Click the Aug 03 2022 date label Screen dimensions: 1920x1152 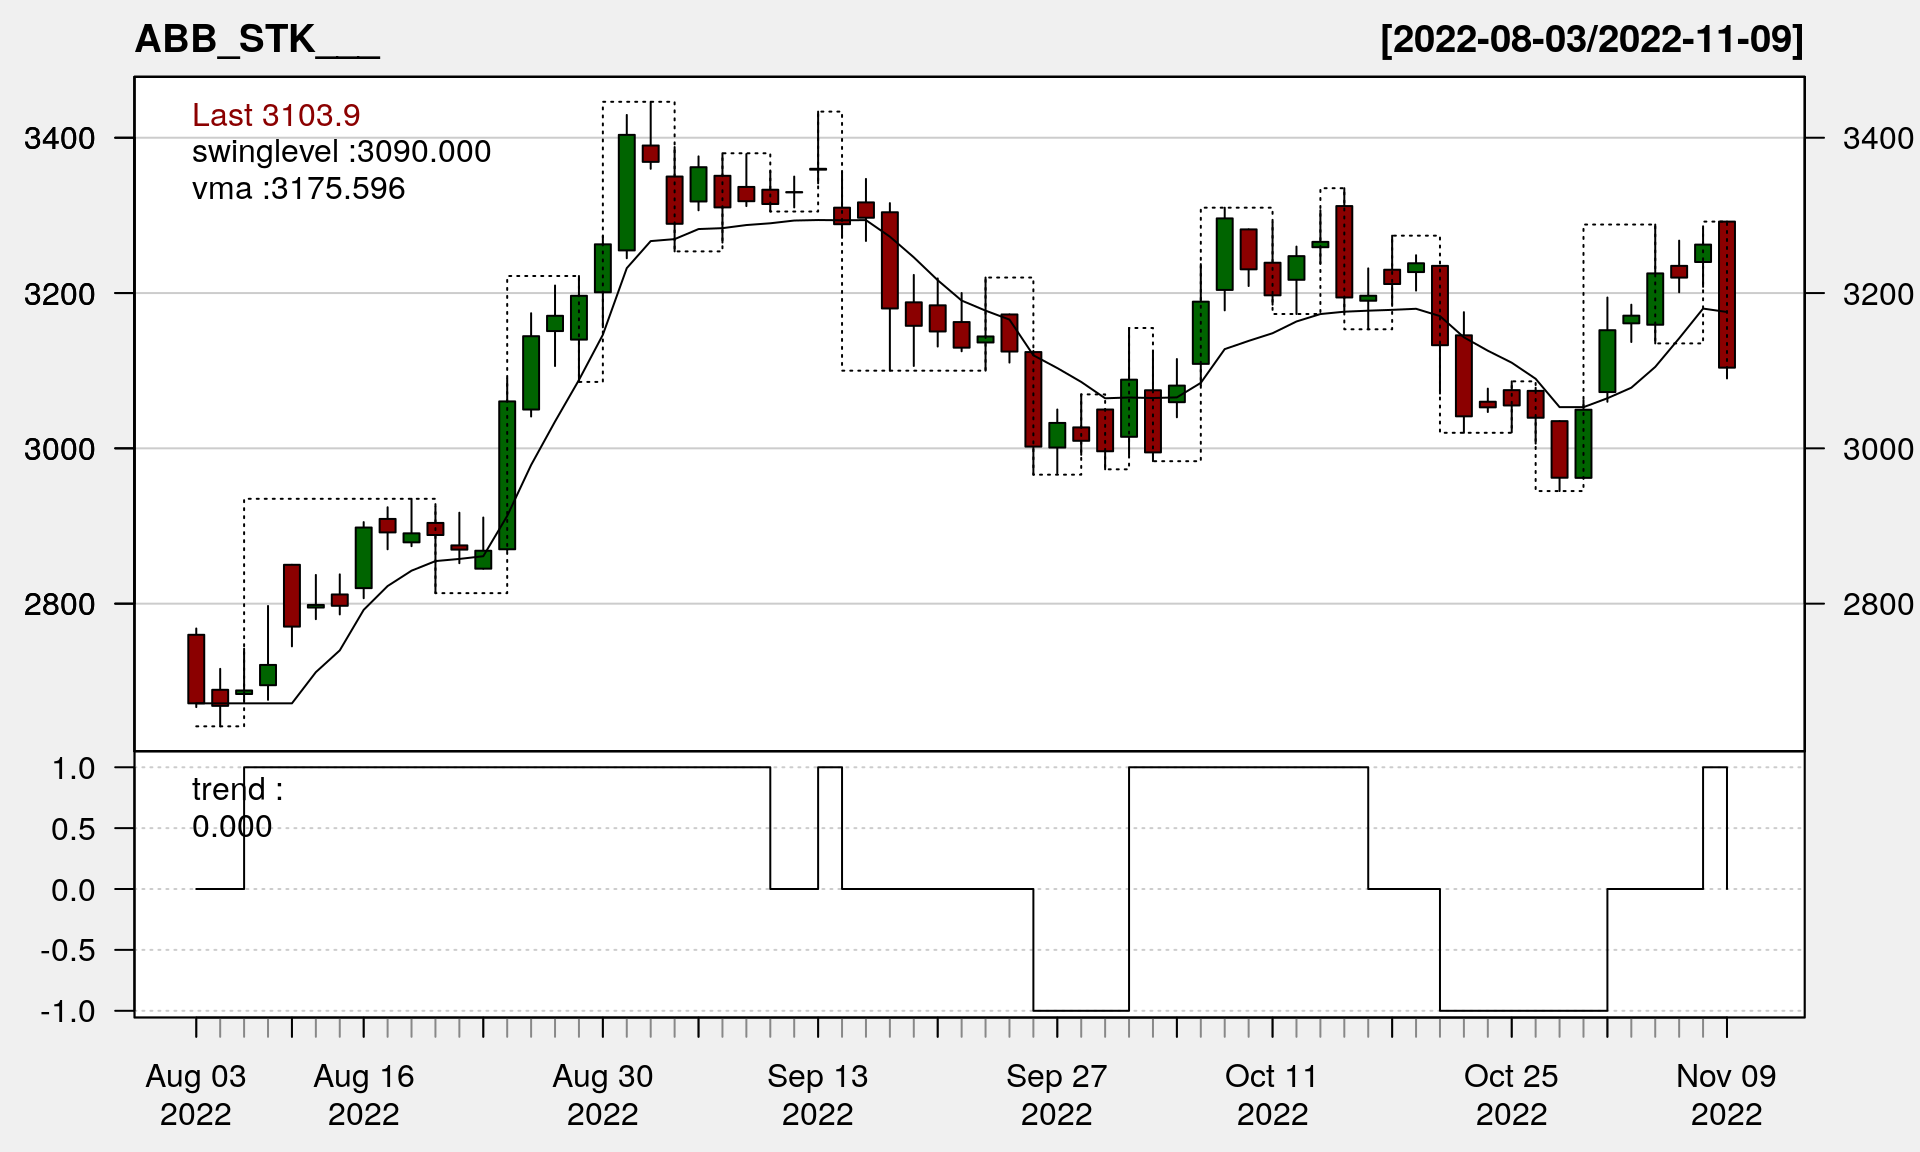pyautogui.click(x=196, y=1095)
